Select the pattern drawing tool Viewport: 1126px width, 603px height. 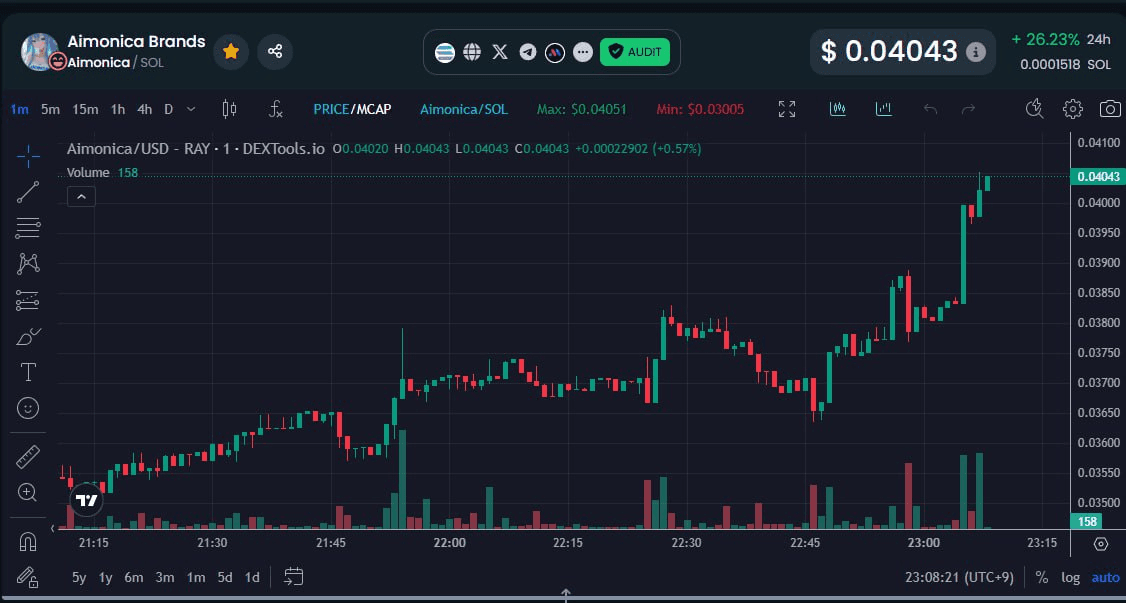pyautogui.click(x=28, y=263)
